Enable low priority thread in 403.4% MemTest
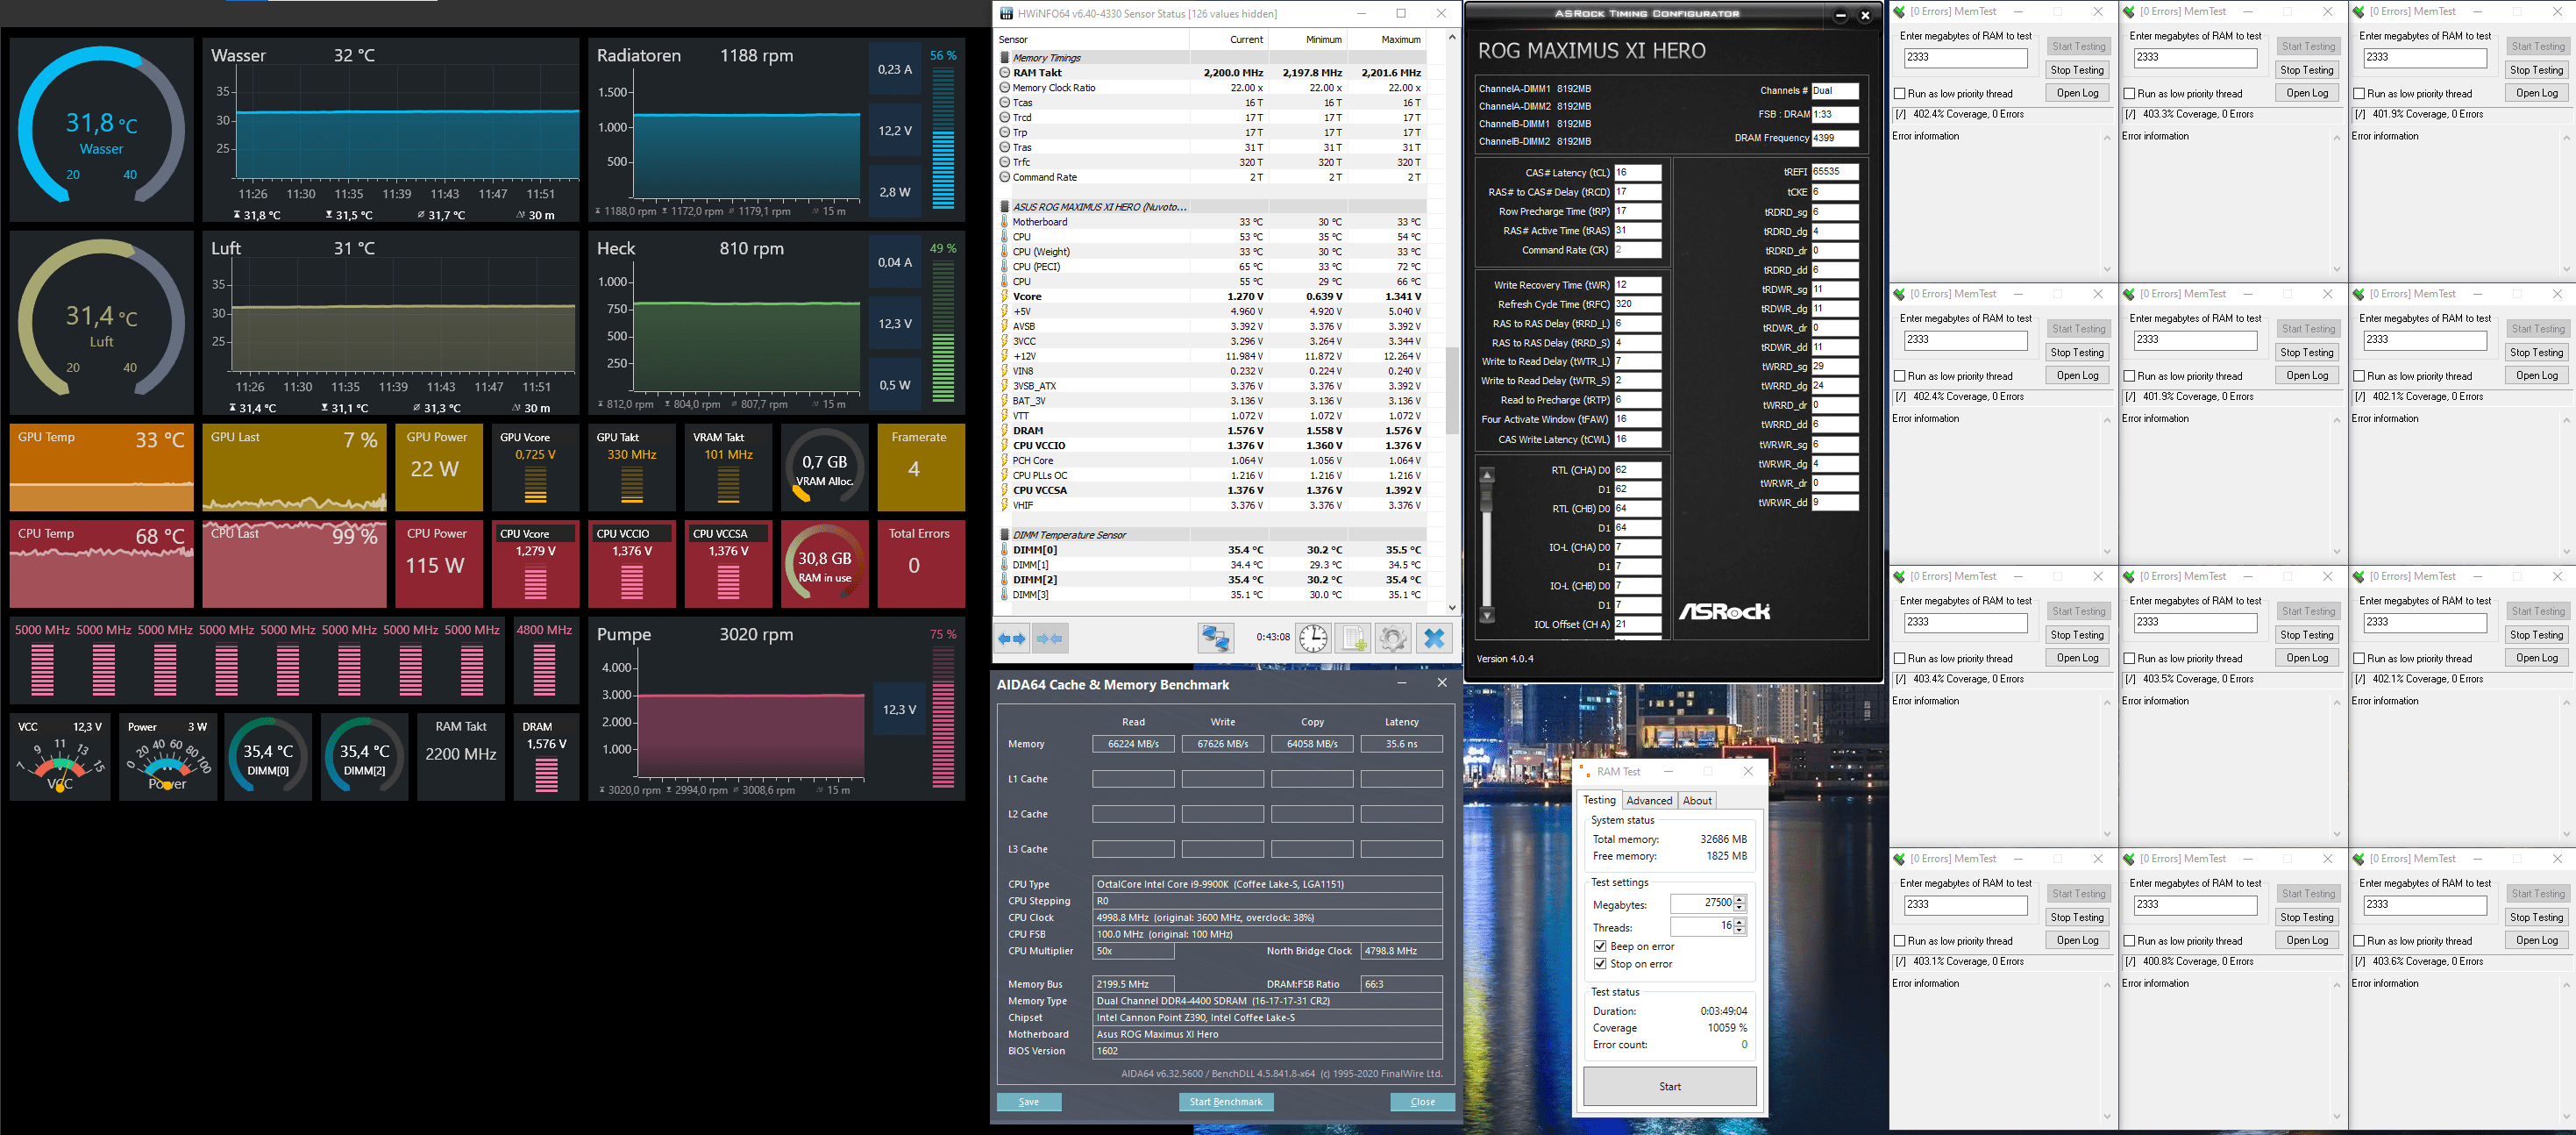 [1899, 659]
